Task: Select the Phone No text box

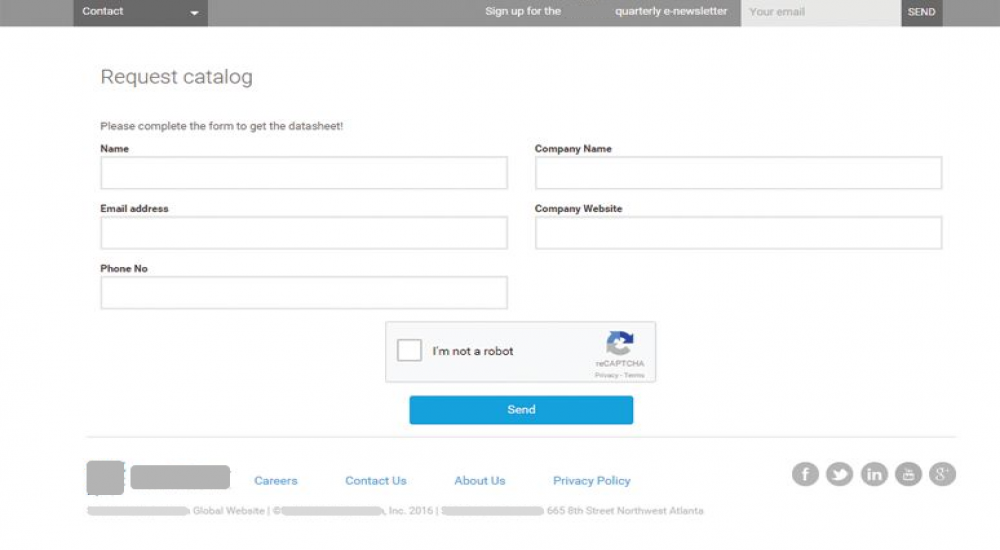Action: point(304,293)
